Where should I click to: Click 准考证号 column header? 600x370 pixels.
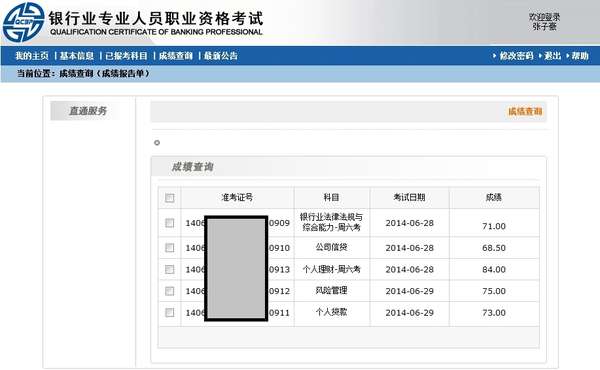point(237,197)
